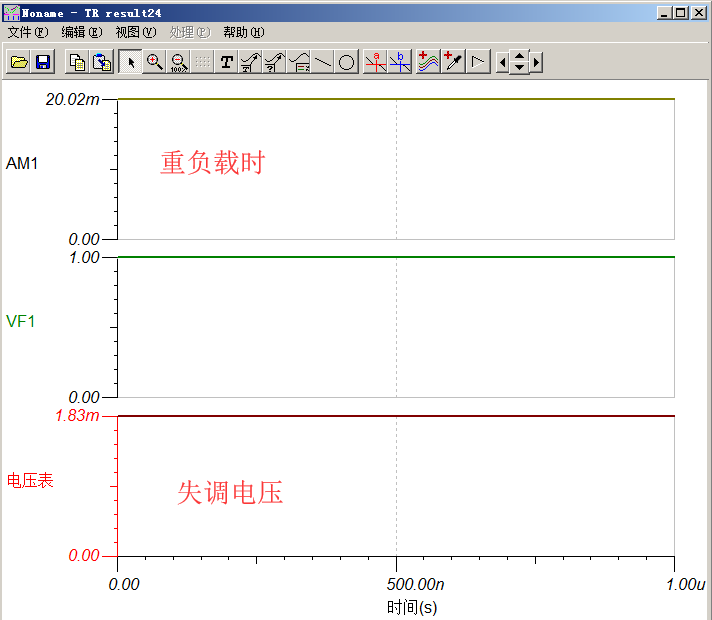Click the Copy icon in toolbar
712x620 pixels.
coord(77,62)
